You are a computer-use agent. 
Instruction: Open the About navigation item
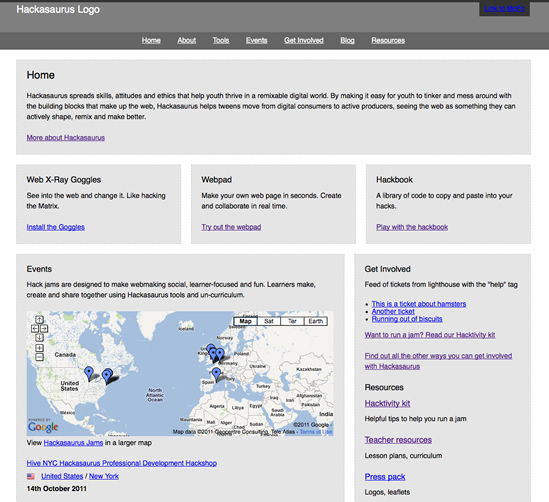187,40
